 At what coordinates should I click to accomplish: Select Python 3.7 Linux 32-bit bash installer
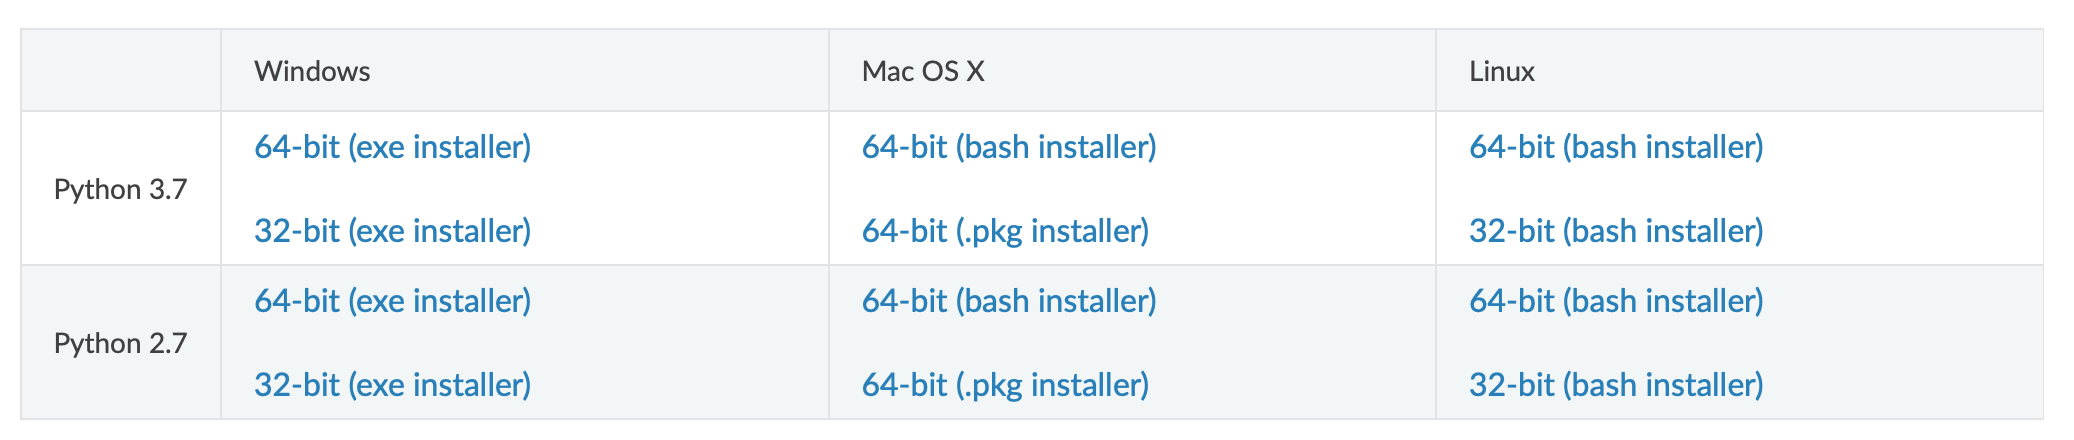(x=1616, y=231)
